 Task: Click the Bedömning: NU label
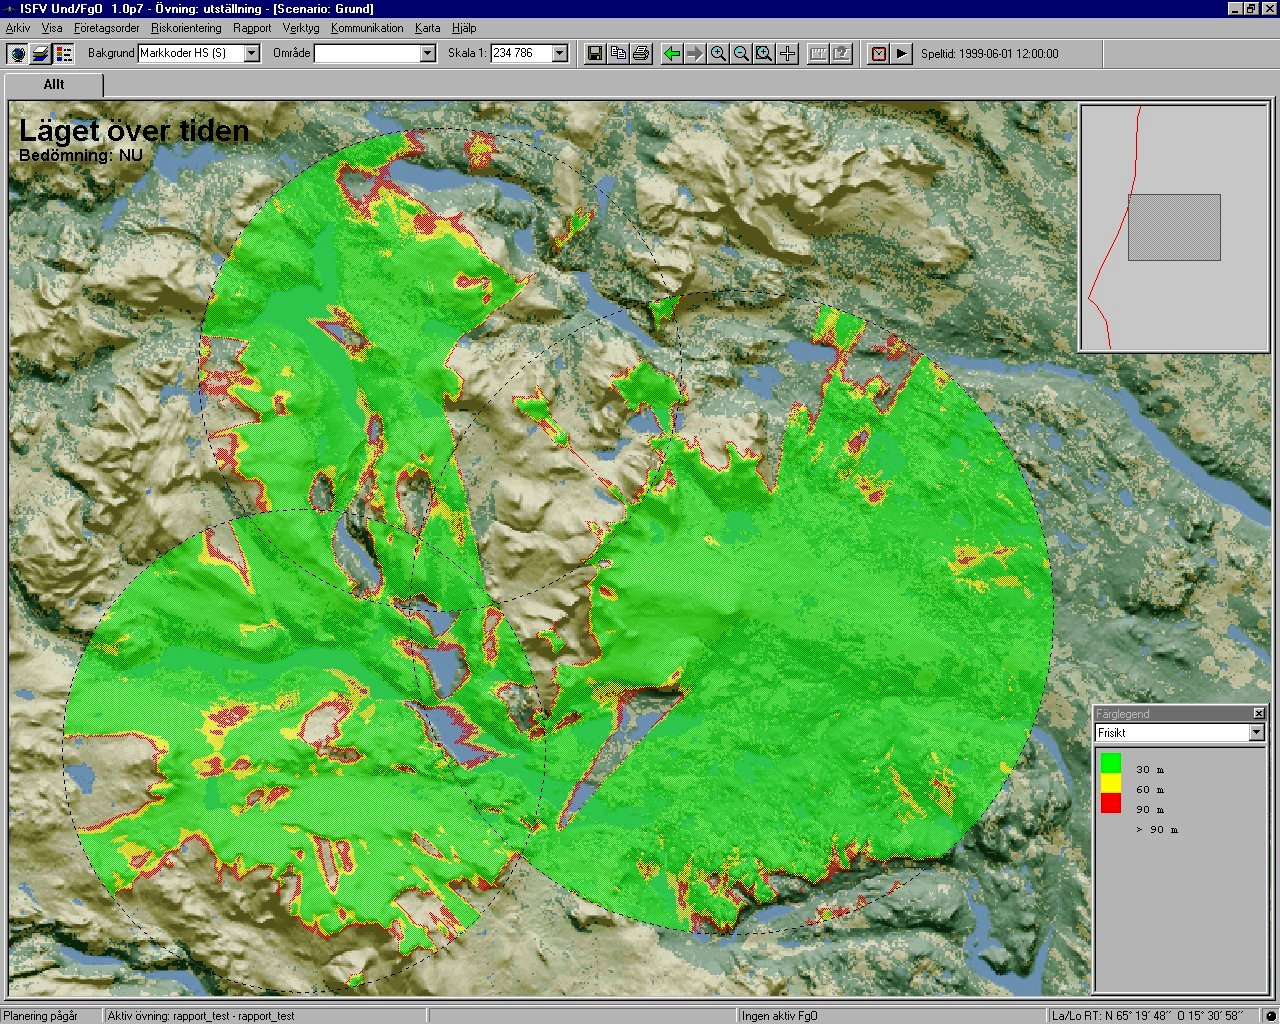coord(81,156)
